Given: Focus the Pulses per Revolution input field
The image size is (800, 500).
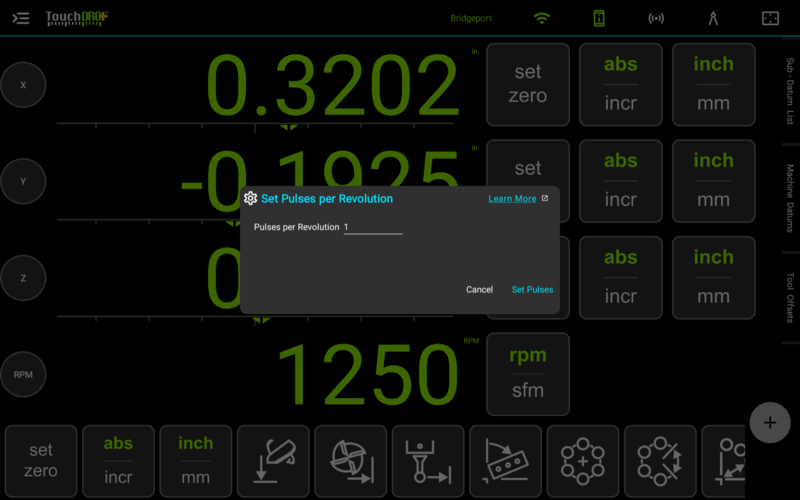Looking at the screenshot, I should [x=373, y=227].
